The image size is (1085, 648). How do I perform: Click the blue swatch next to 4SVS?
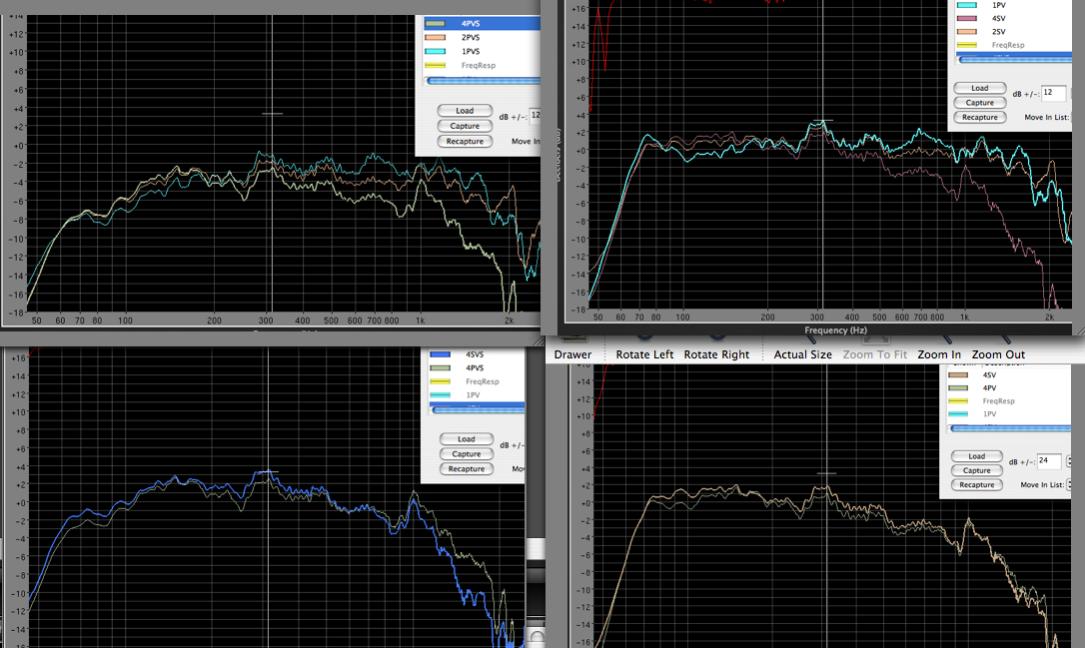(440, 354)
